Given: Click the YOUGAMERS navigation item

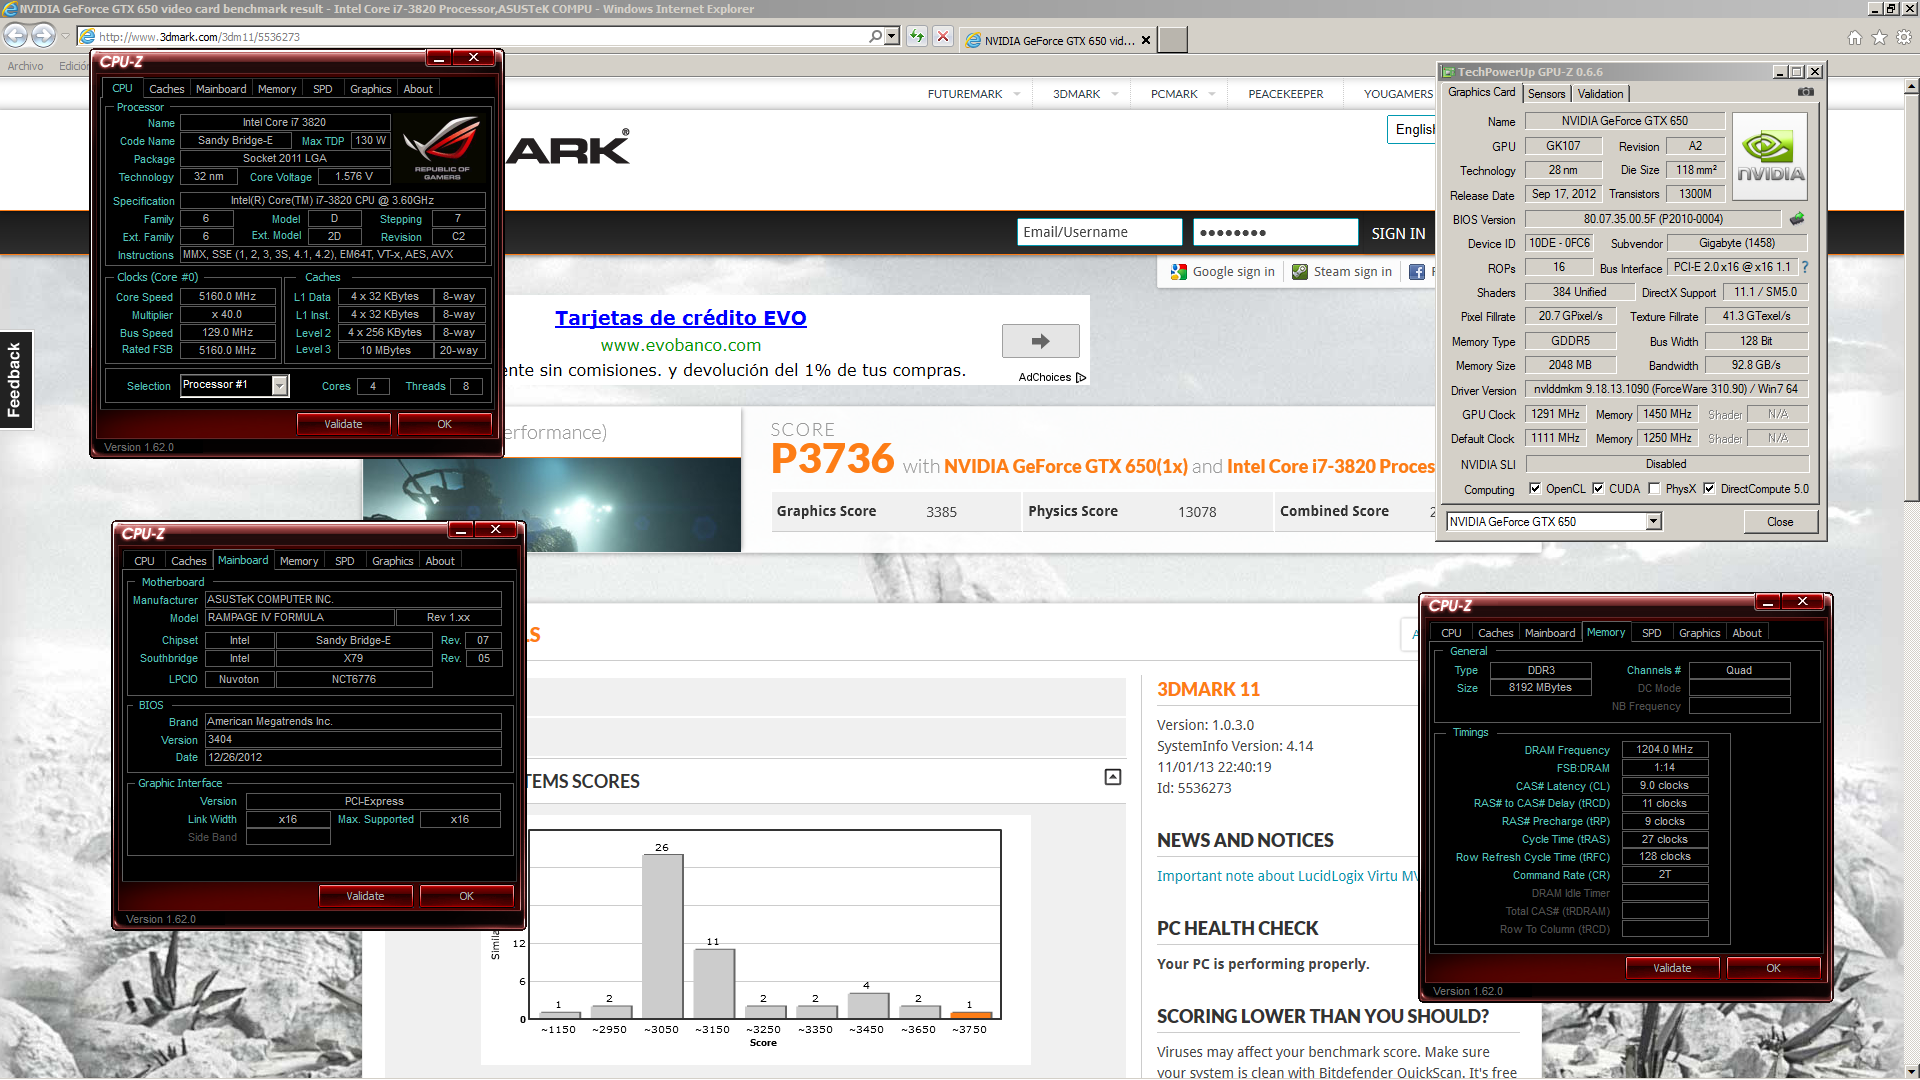Looking at the screenshot, I should tap(1398, 94).
